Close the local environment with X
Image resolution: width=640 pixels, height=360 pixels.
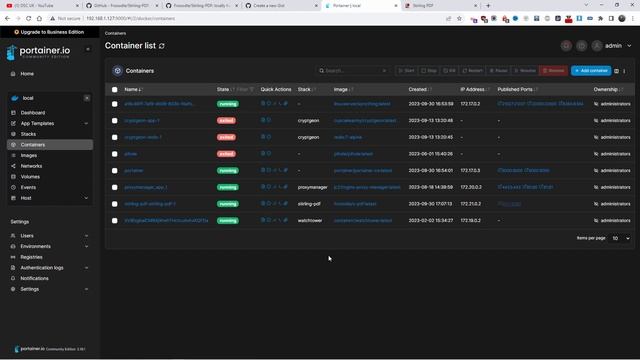click(x=87, y=98)
